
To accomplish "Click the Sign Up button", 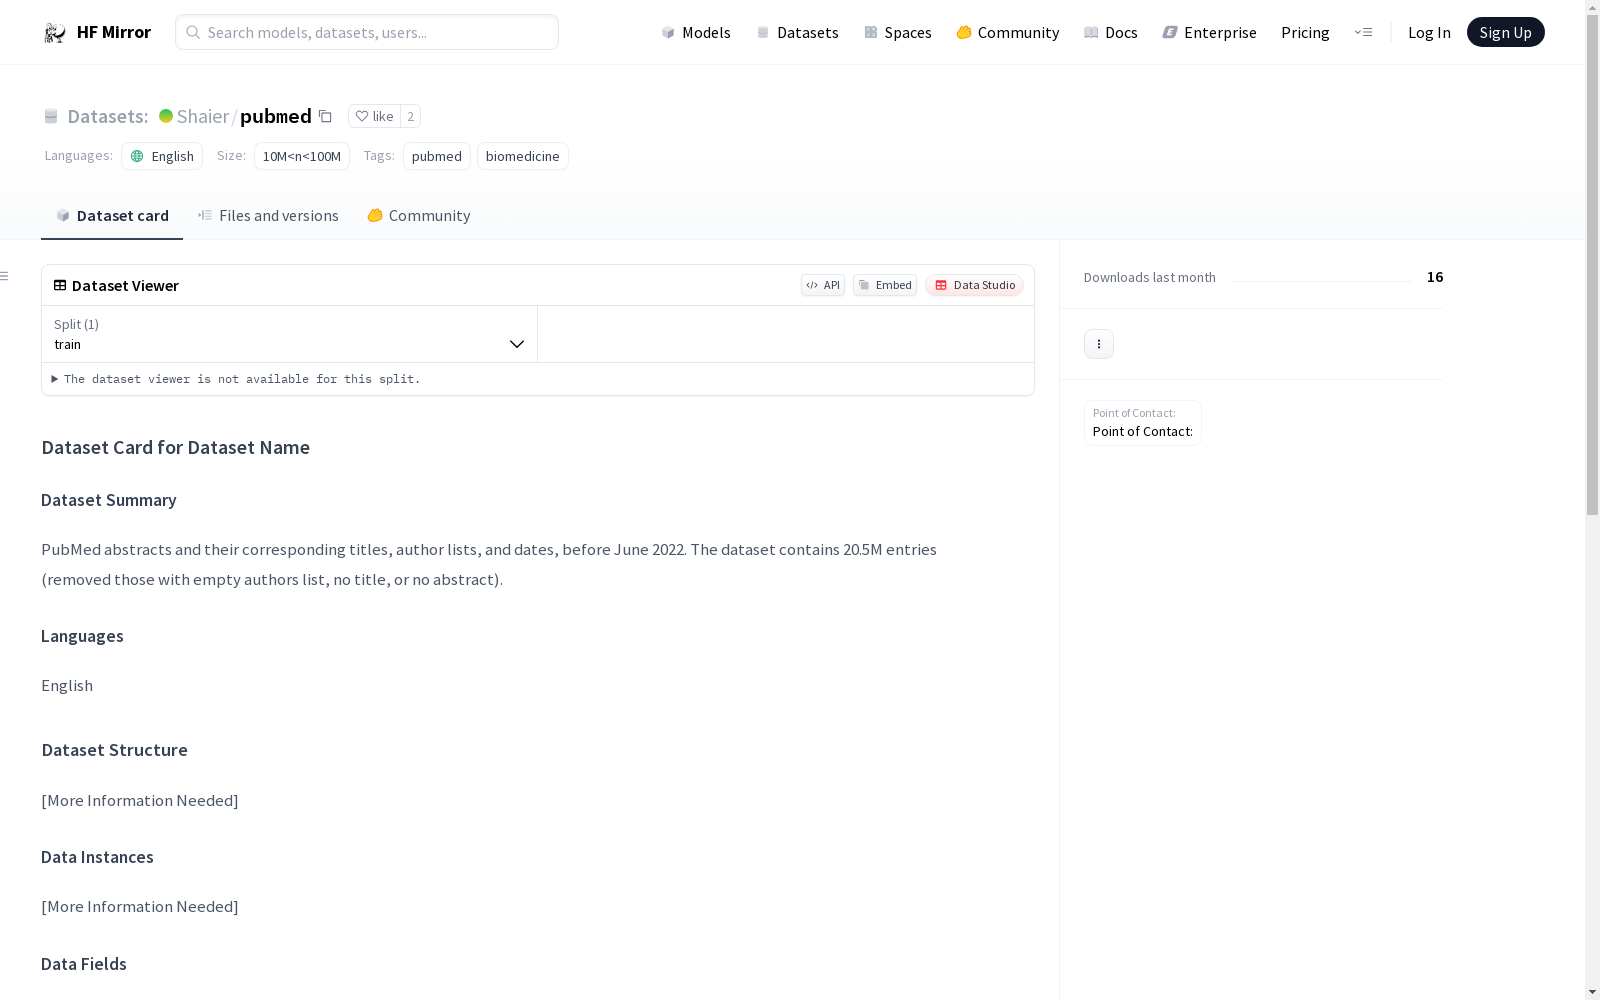I will click(x=1504, y=32).
